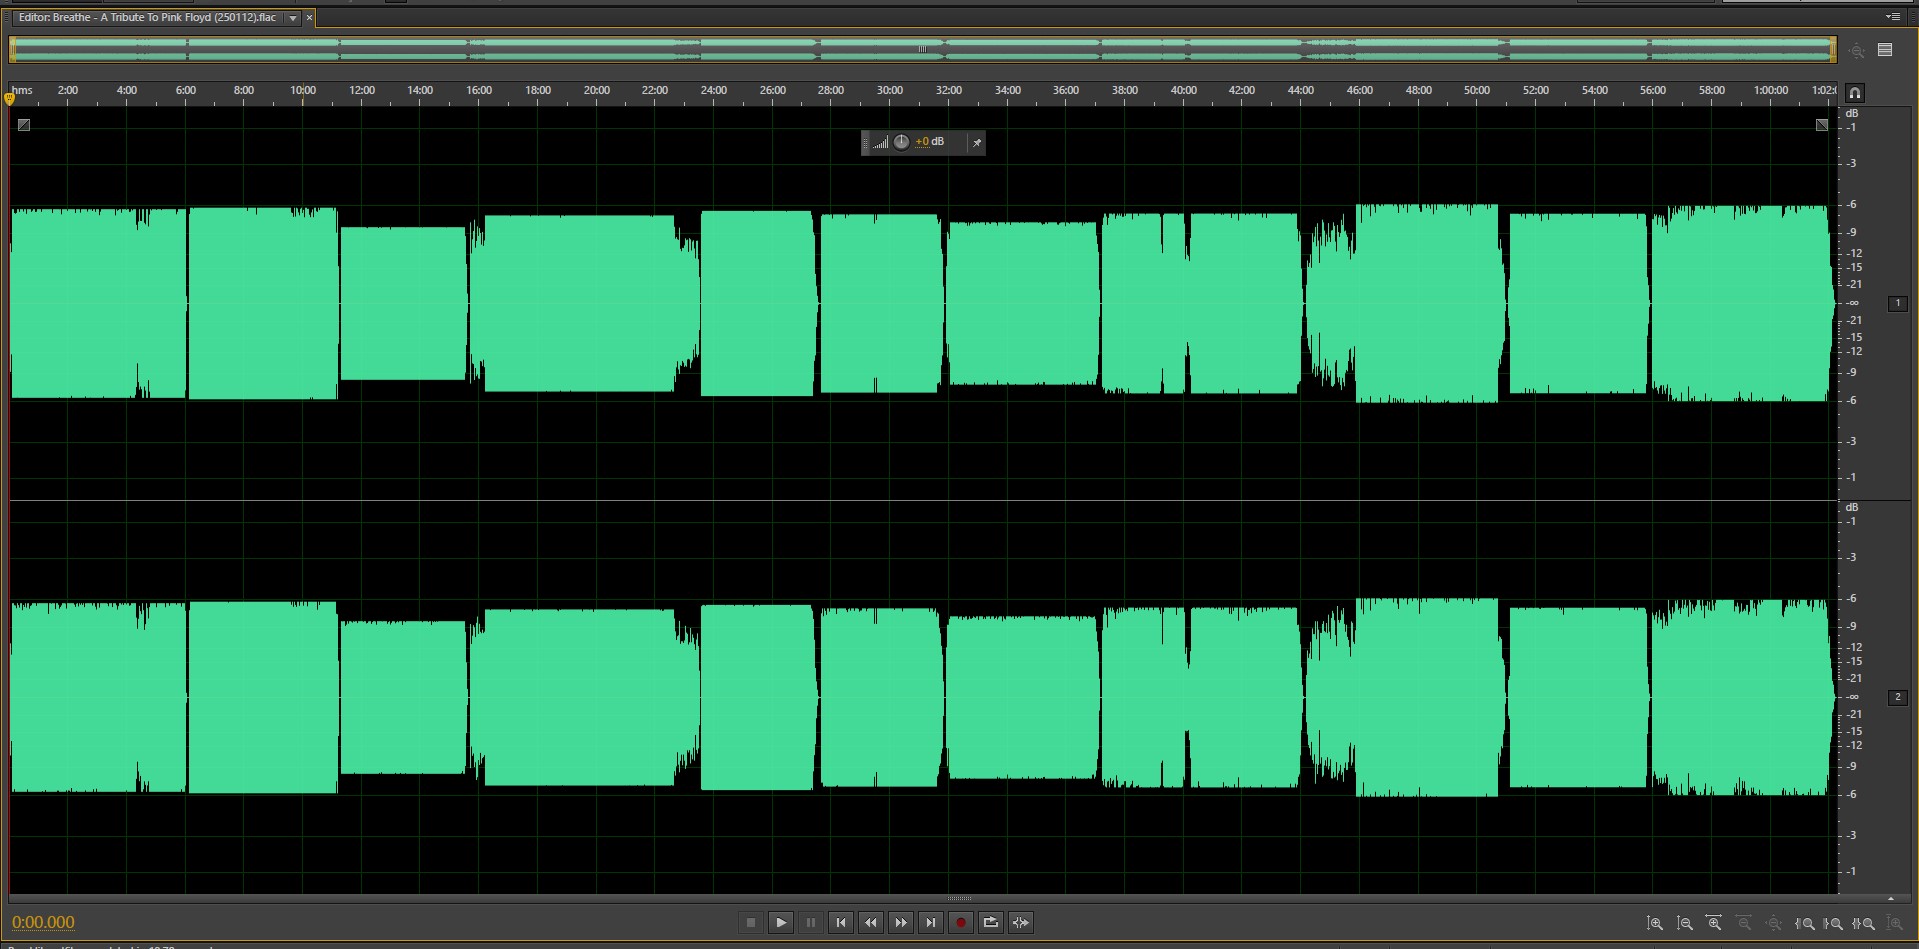Zoom in amplitude on the waveform
The width and height of the screenshot is (1919, 949).
(x=1655, y=924)
